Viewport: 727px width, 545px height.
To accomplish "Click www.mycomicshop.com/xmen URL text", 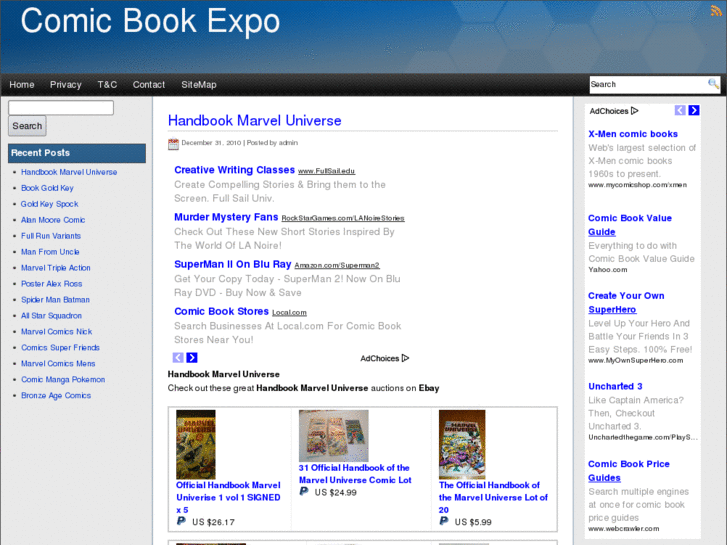I will point(638,185).
